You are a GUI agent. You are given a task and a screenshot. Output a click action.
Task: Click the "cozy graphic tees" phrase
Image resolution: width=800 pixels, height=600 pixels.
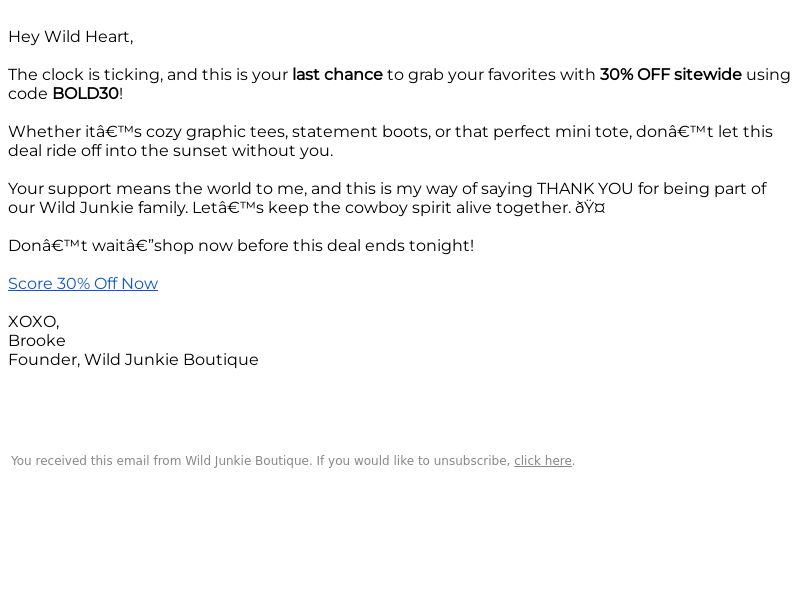(x=212, y=132)
